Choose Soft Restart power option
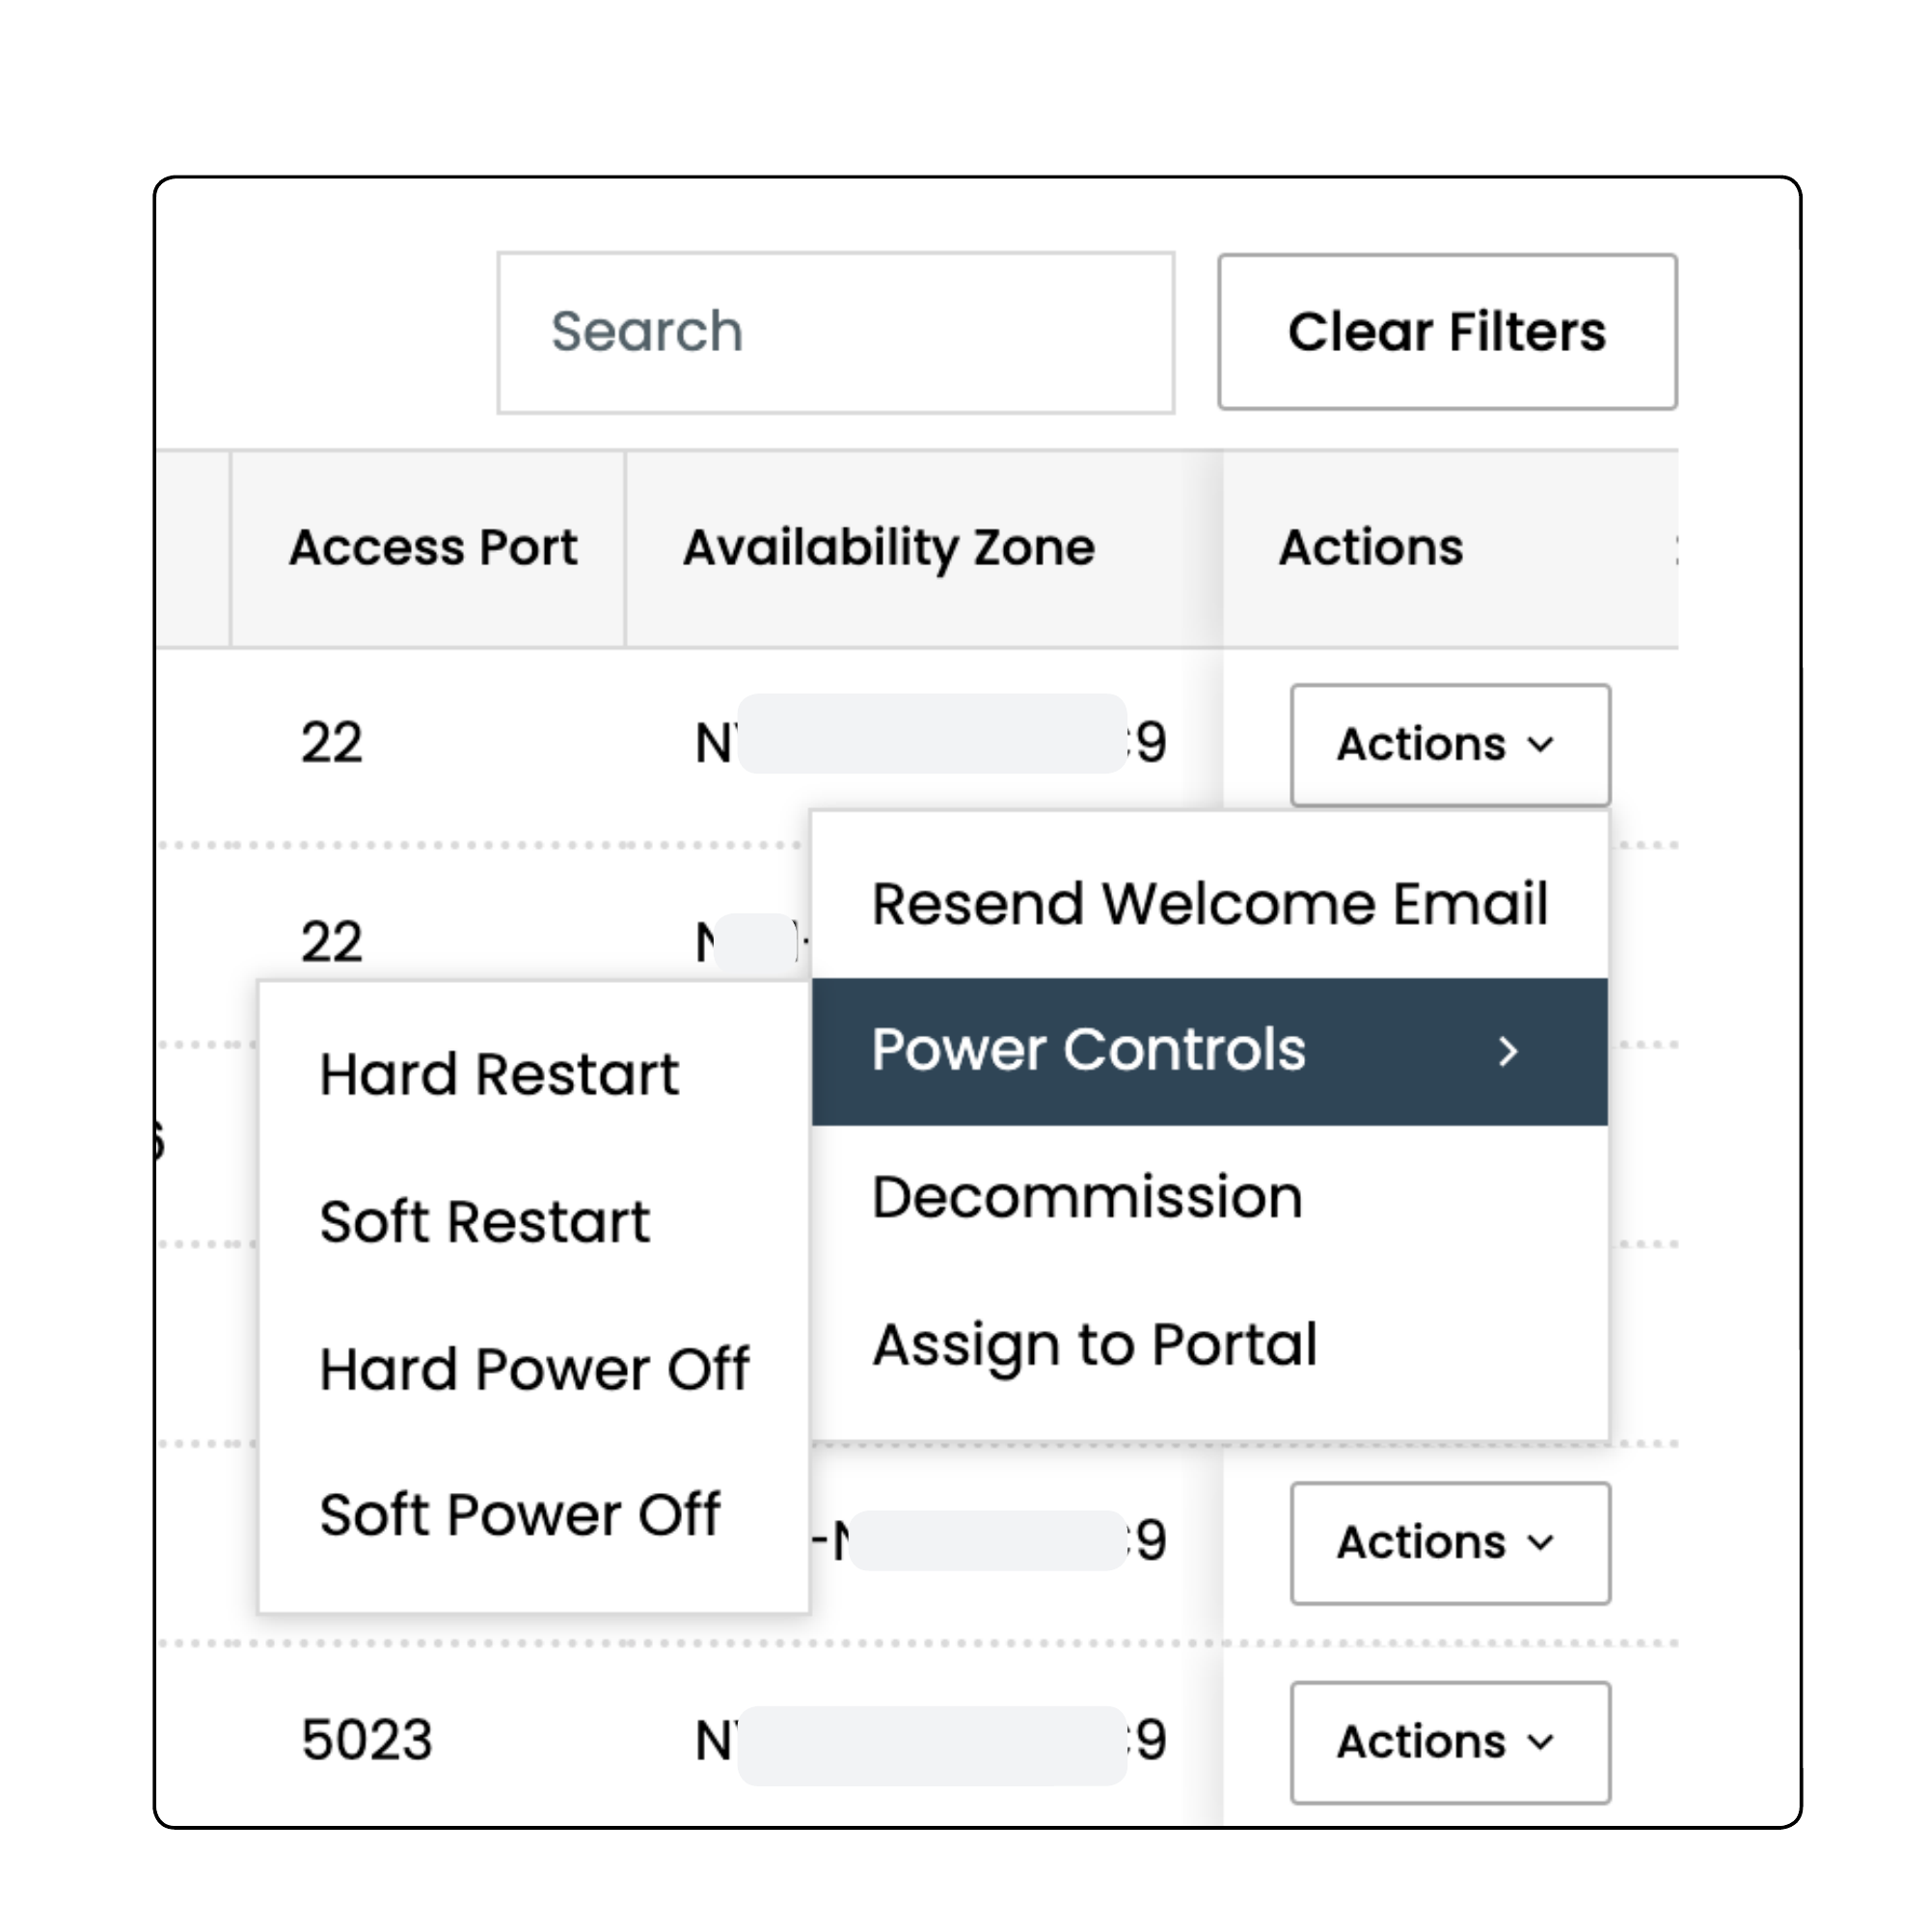Image resolution: width=1928 pixels, height=1932 pixels. [x=485, y=1222]
